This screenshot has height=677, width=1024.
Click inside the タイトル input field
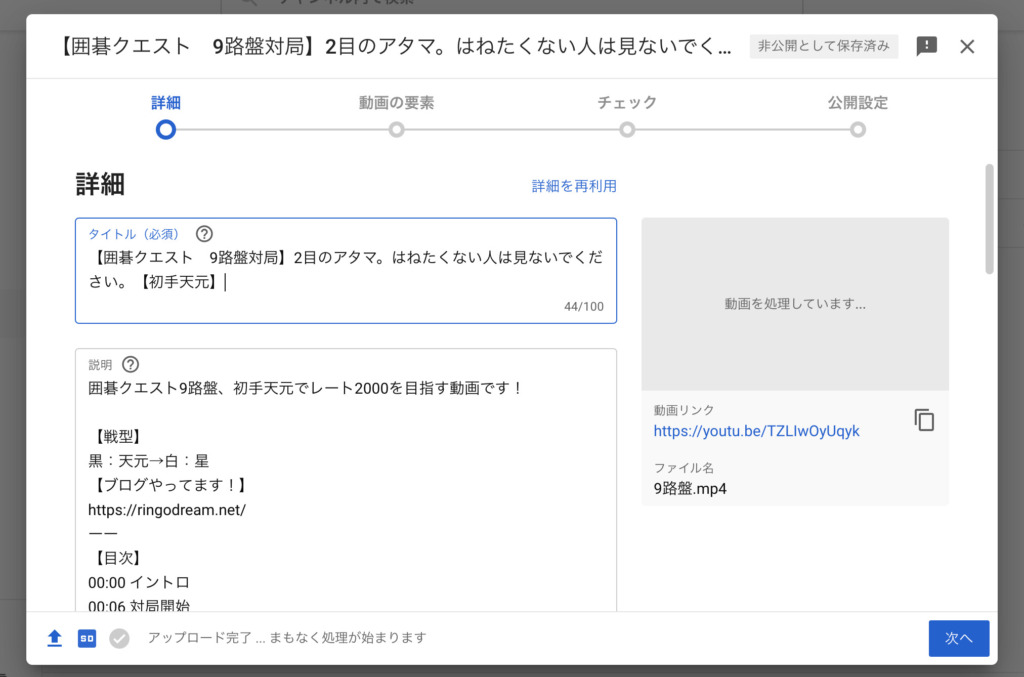346,270
